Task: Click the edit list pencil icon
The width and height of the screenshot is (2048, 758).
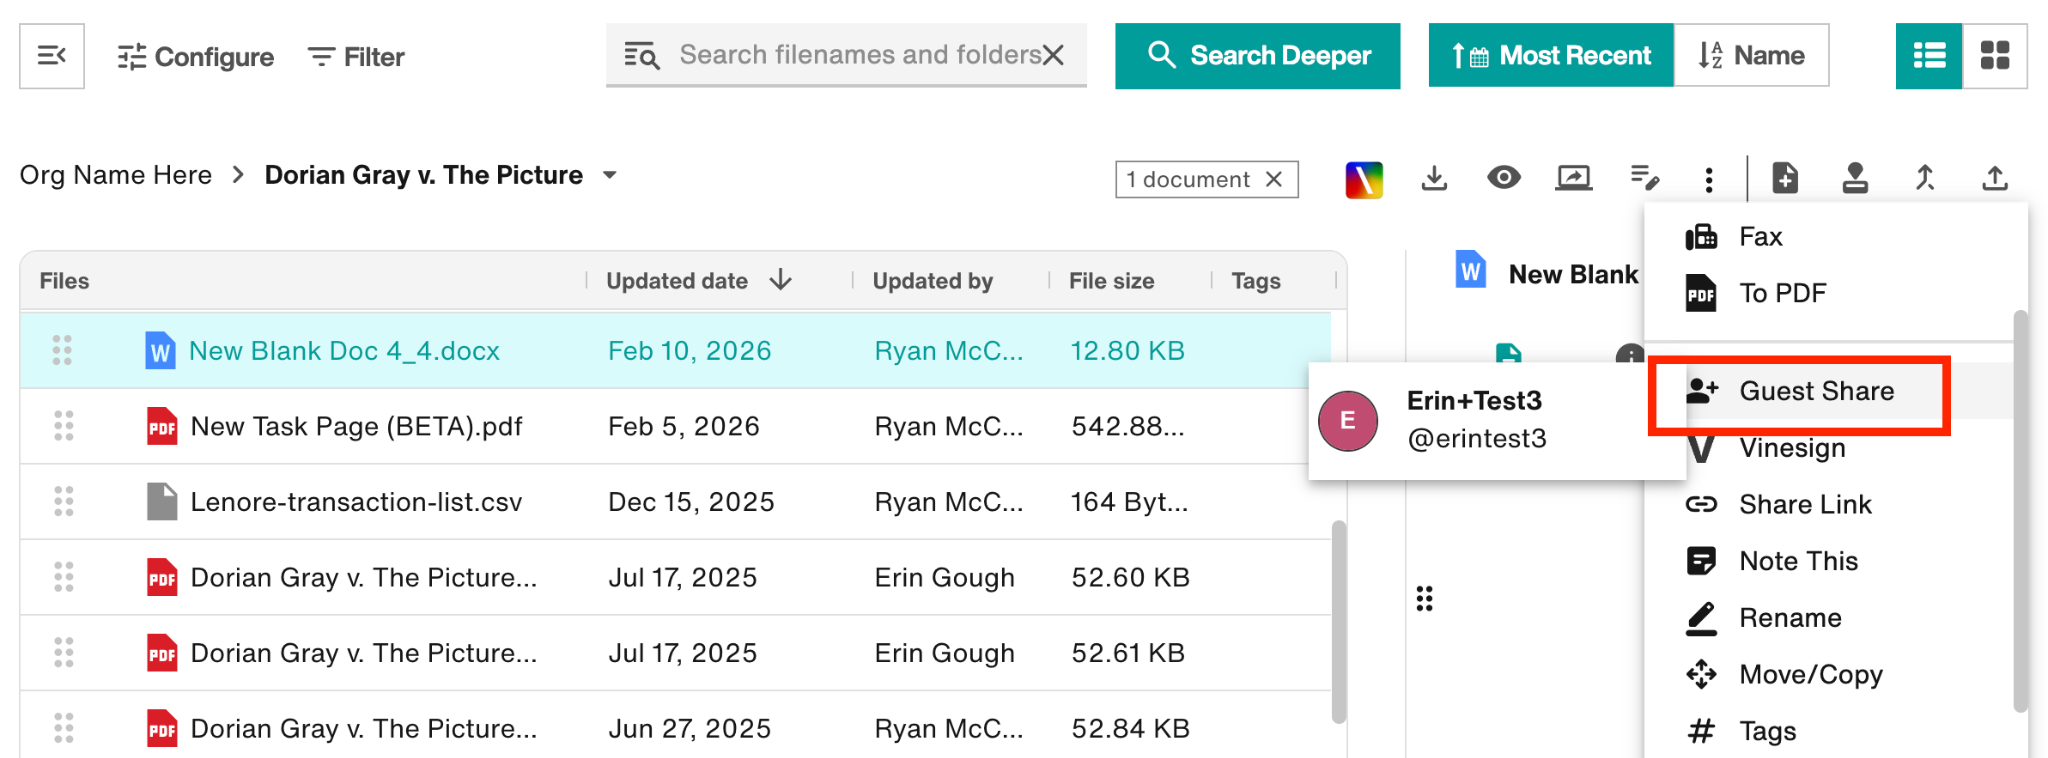Action: pyautogui.click(x=1645, y=178)
